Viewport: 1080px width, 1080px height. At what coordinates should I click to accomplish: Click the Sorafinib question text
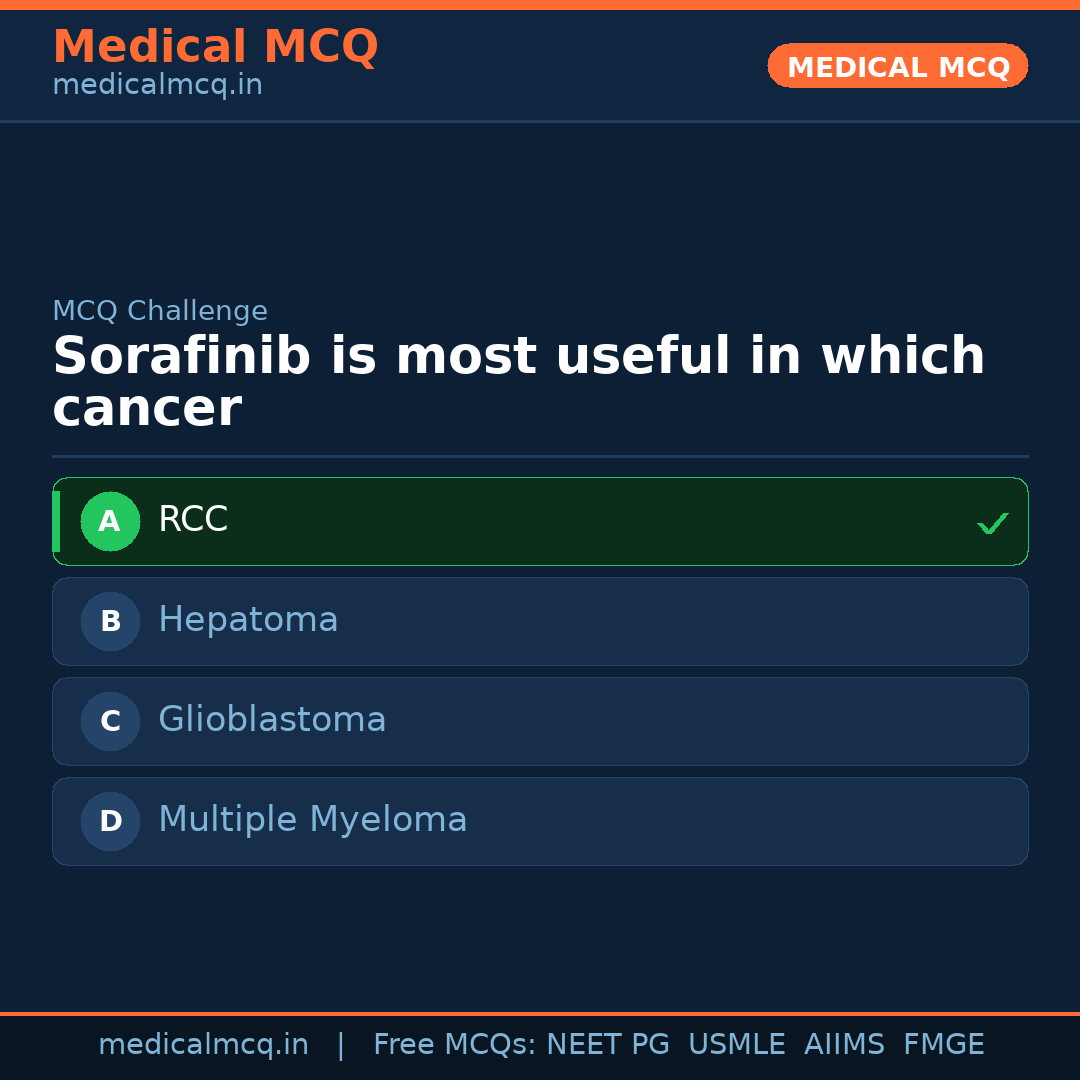point(518,382)
